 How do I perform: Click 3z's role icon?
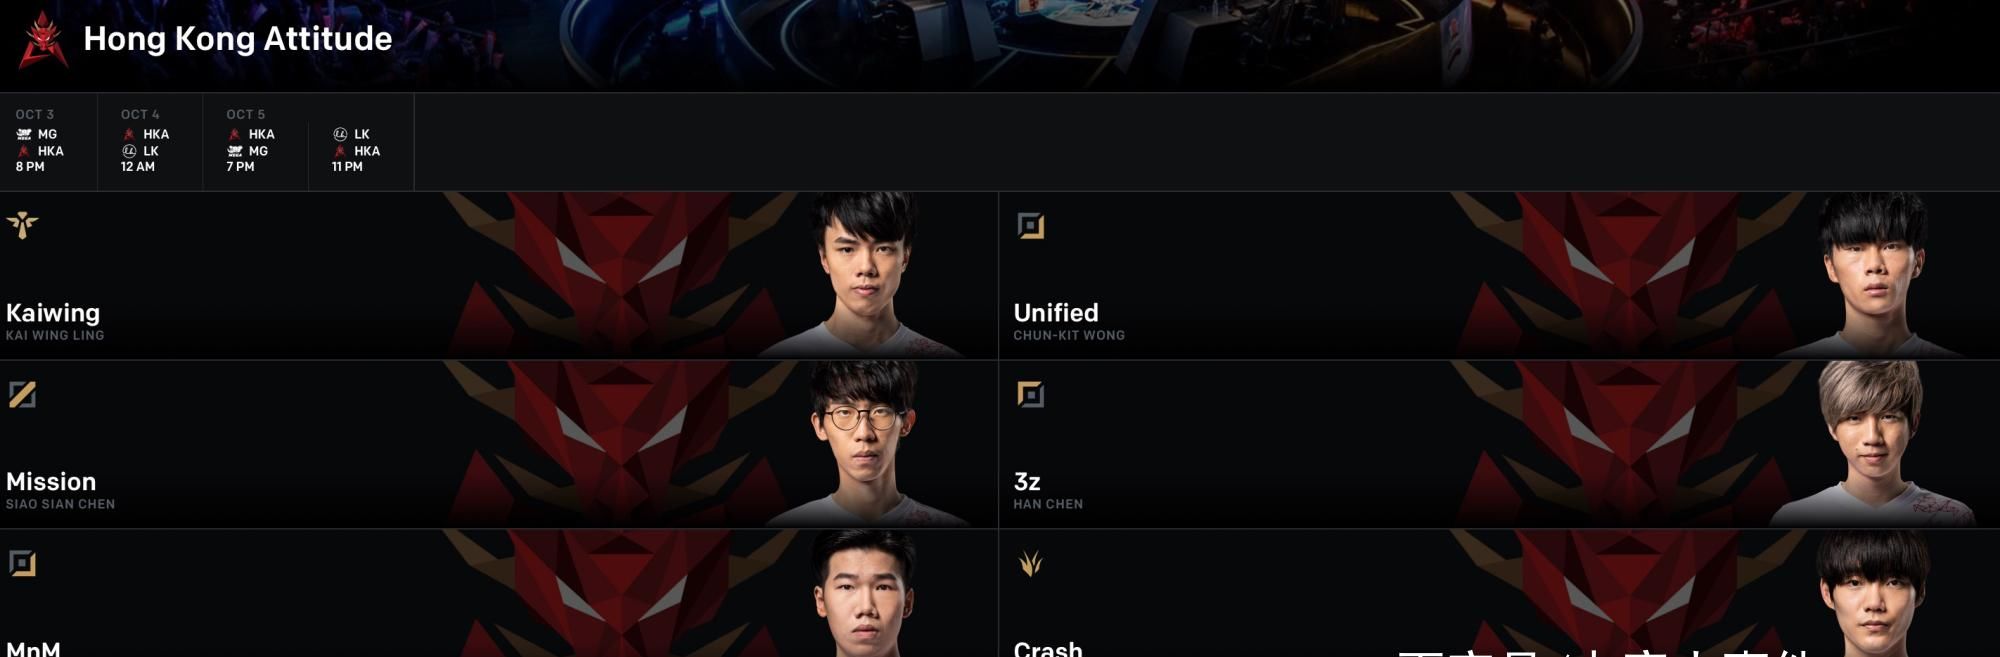tap(1030, 394)
